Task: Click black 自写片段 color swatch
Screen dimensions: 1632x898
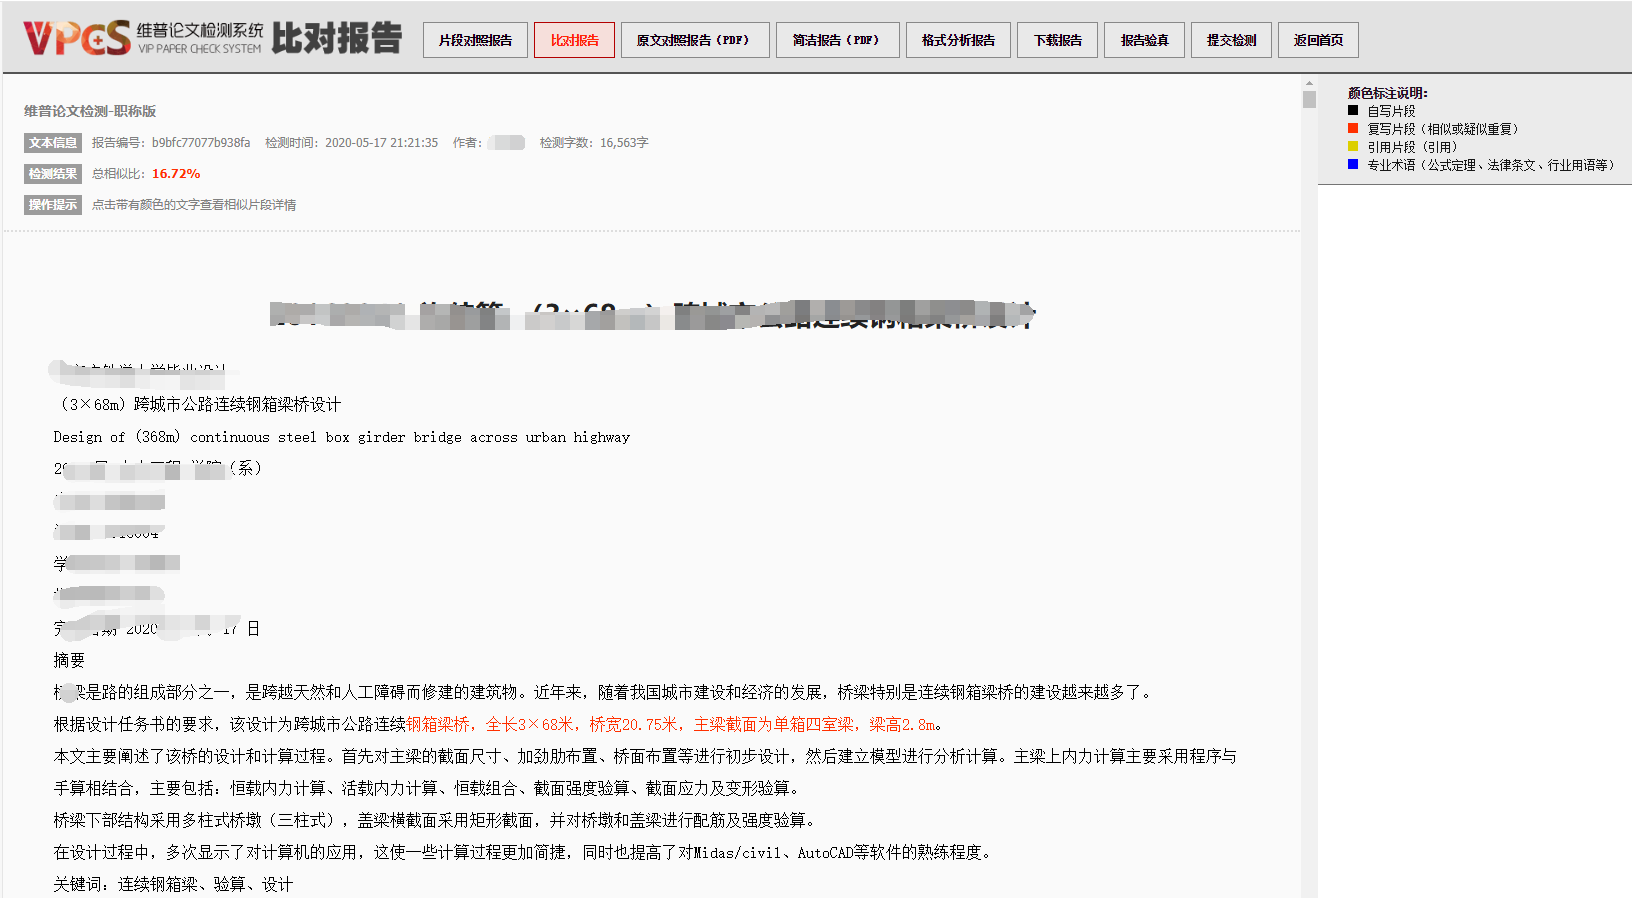Action: [x=1353, y=110]
